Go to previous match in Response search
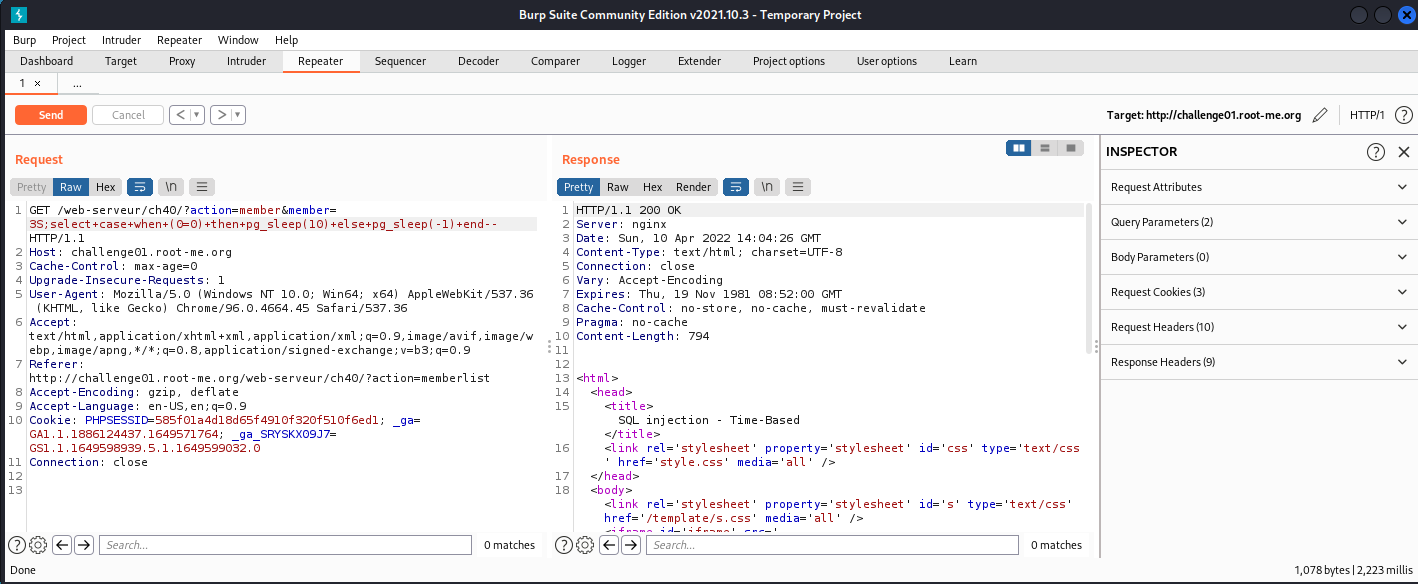 click(609, 545)
